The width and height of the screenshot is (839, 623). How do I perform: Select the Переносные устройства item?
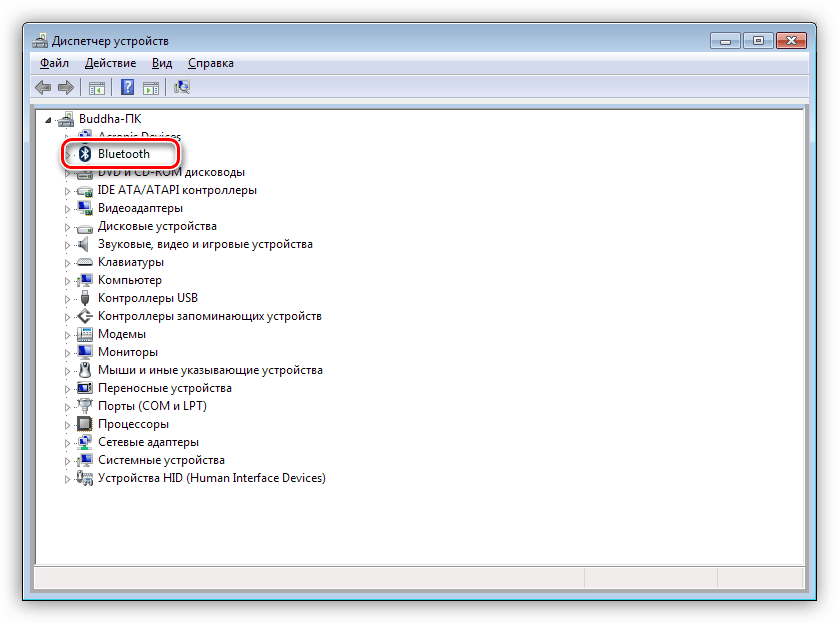[x=165, y=388]
